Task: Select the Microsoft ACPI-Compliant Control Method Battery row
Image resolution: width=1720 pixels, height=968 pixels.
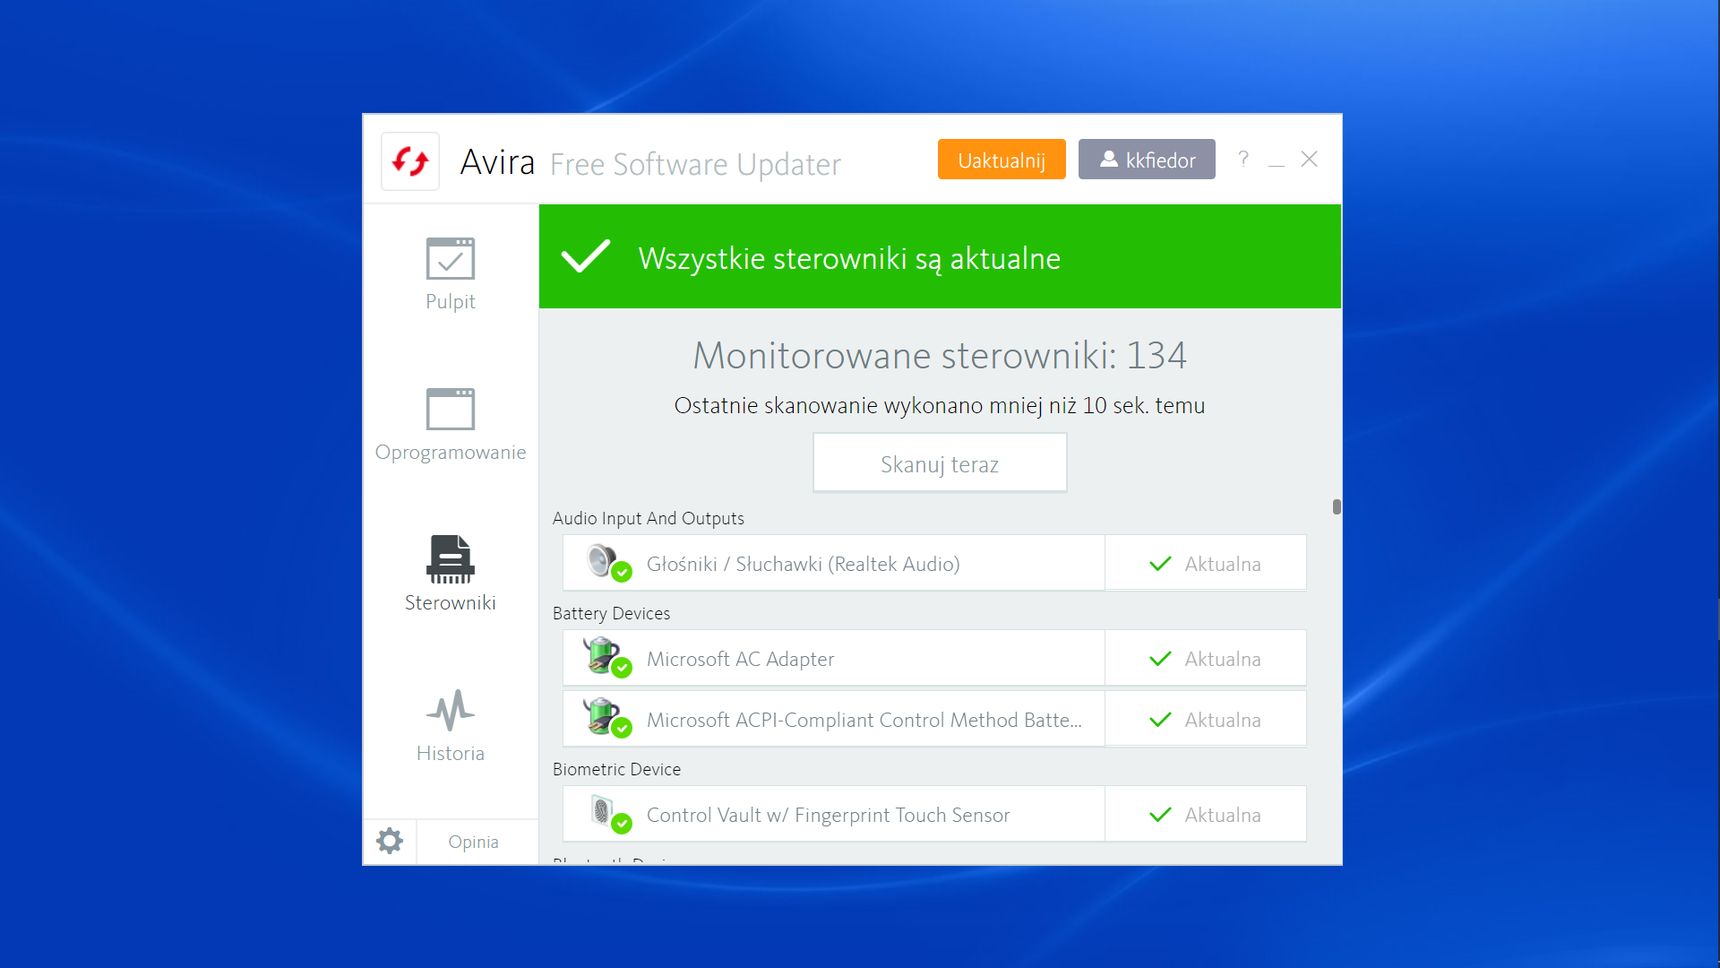Action: coord(934,719)
